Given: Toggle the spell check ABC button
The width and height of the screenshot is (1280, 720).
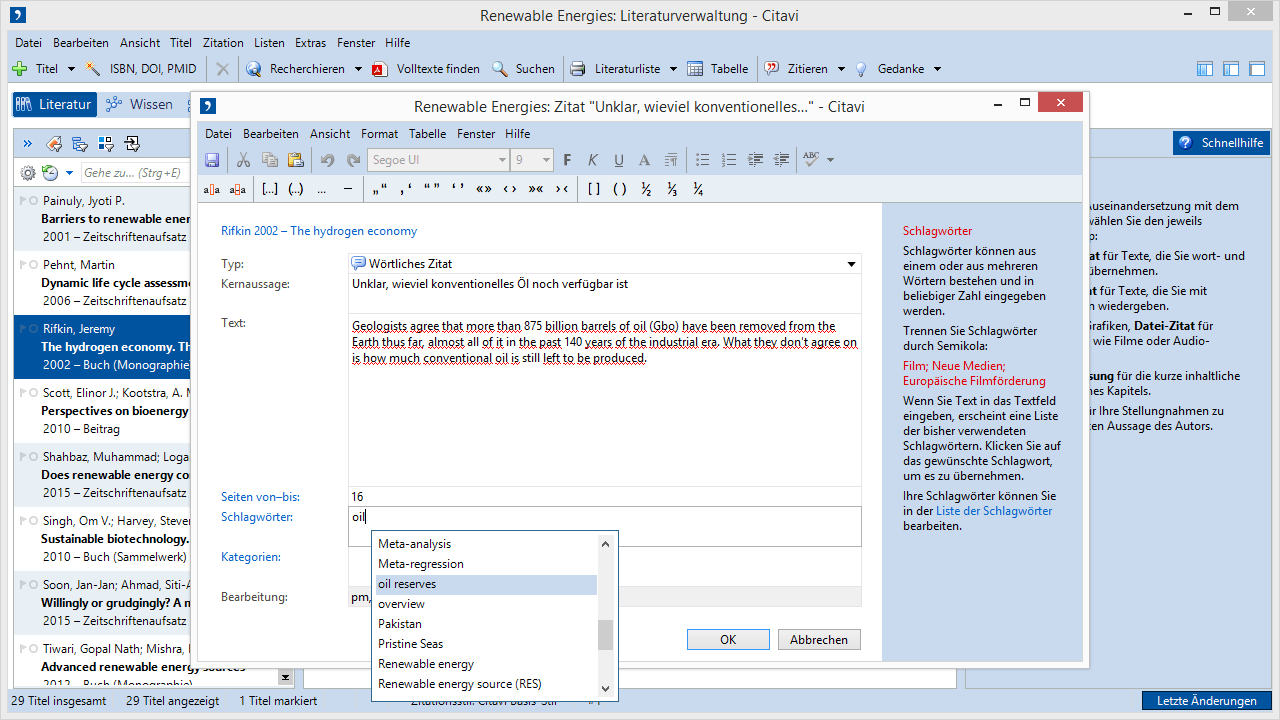Looking at the screenshot, I should [x=811, y=160].
